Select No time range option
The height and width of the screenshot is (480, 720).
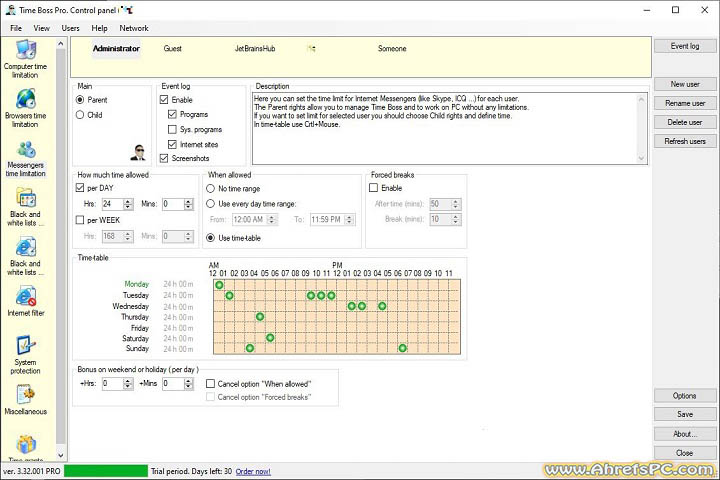(x=210, y=189)
